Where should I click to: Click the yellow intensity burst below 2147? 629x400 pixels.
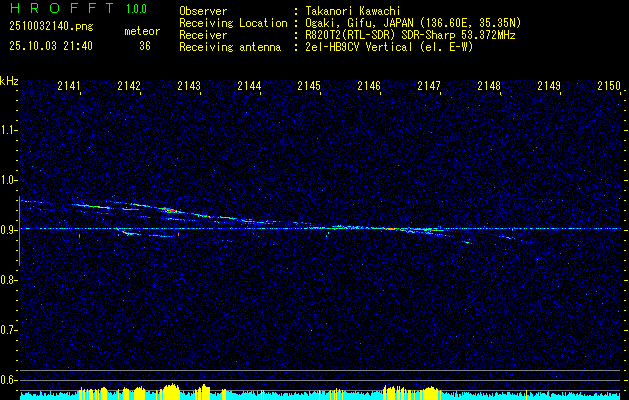(x=430, y=392)
